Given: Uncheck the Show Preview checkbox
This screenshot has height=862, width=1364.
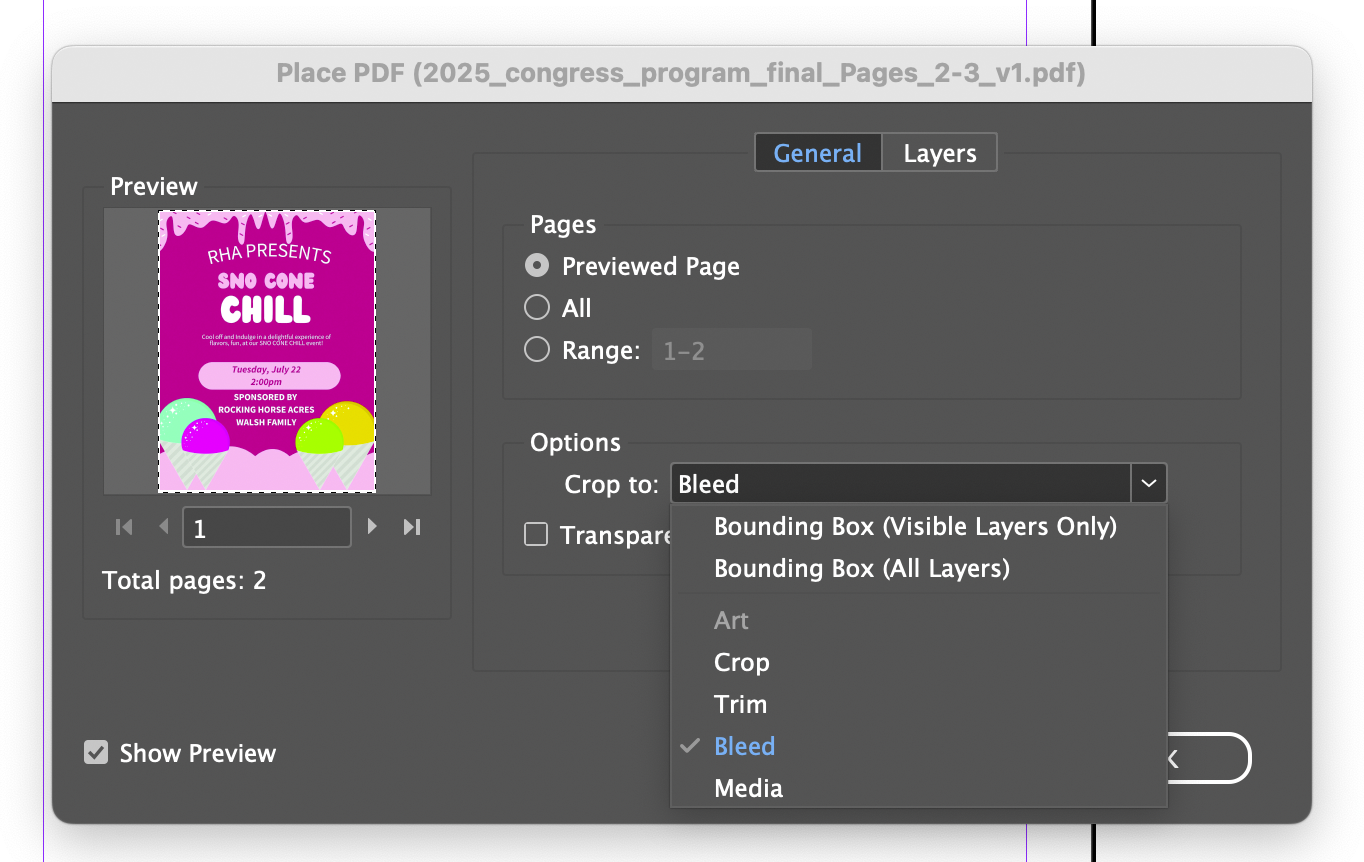Looking at the screenshot, I should (95, 752).
